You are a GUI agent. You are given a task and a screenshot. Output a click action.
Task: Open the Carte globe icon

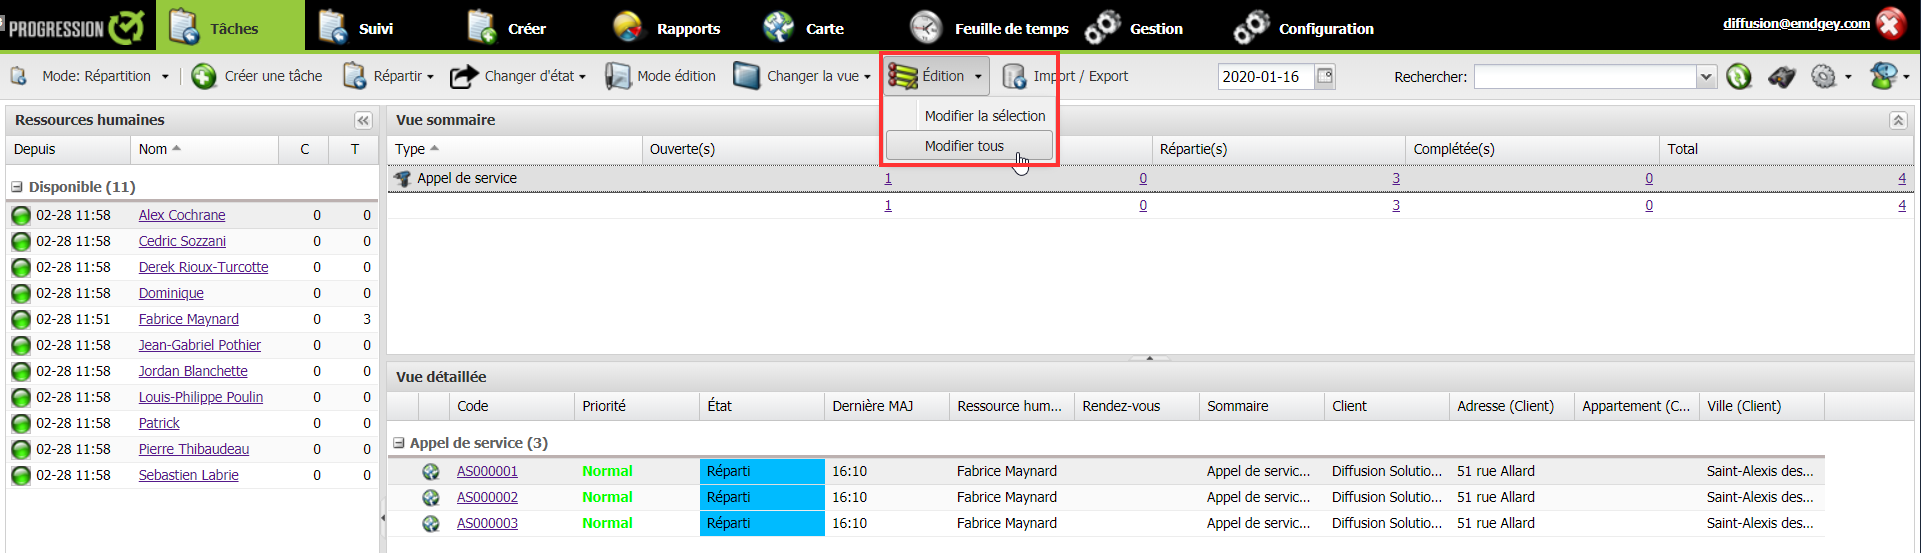778,28
